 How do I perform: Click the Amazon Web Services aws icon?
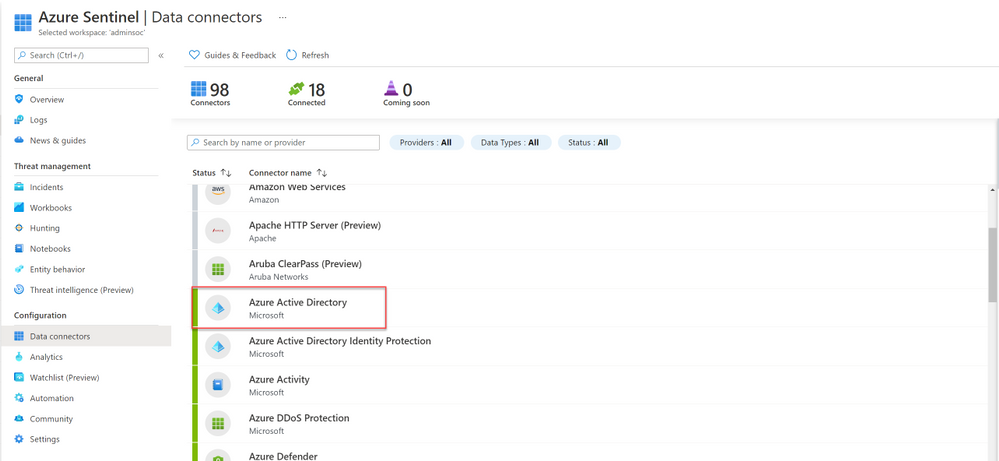click(218, 191)
